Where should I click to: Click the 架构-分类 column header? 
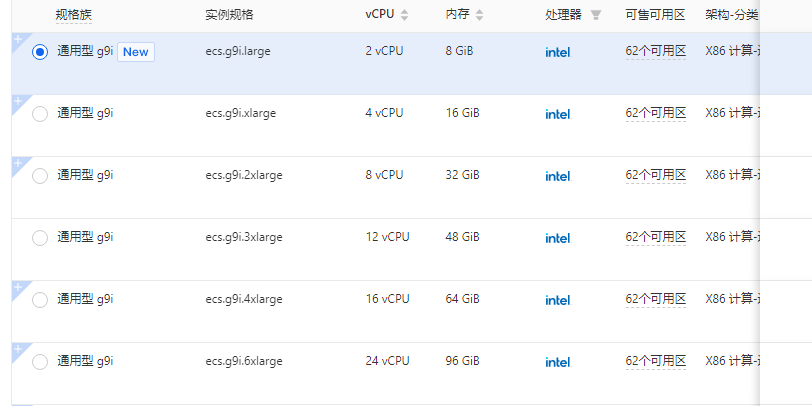pos(731,15)
